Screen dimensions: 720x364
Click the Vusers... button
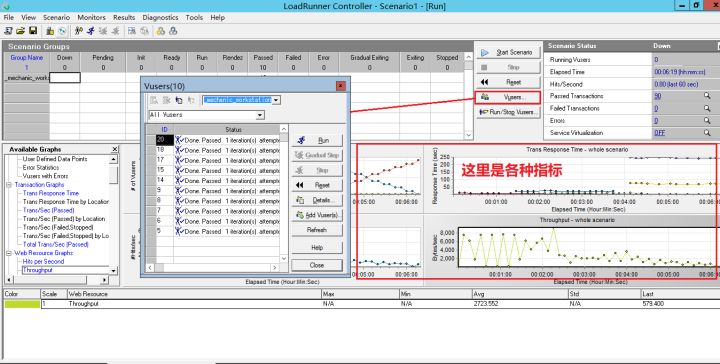pyautogui.click(x=508, y=97)
